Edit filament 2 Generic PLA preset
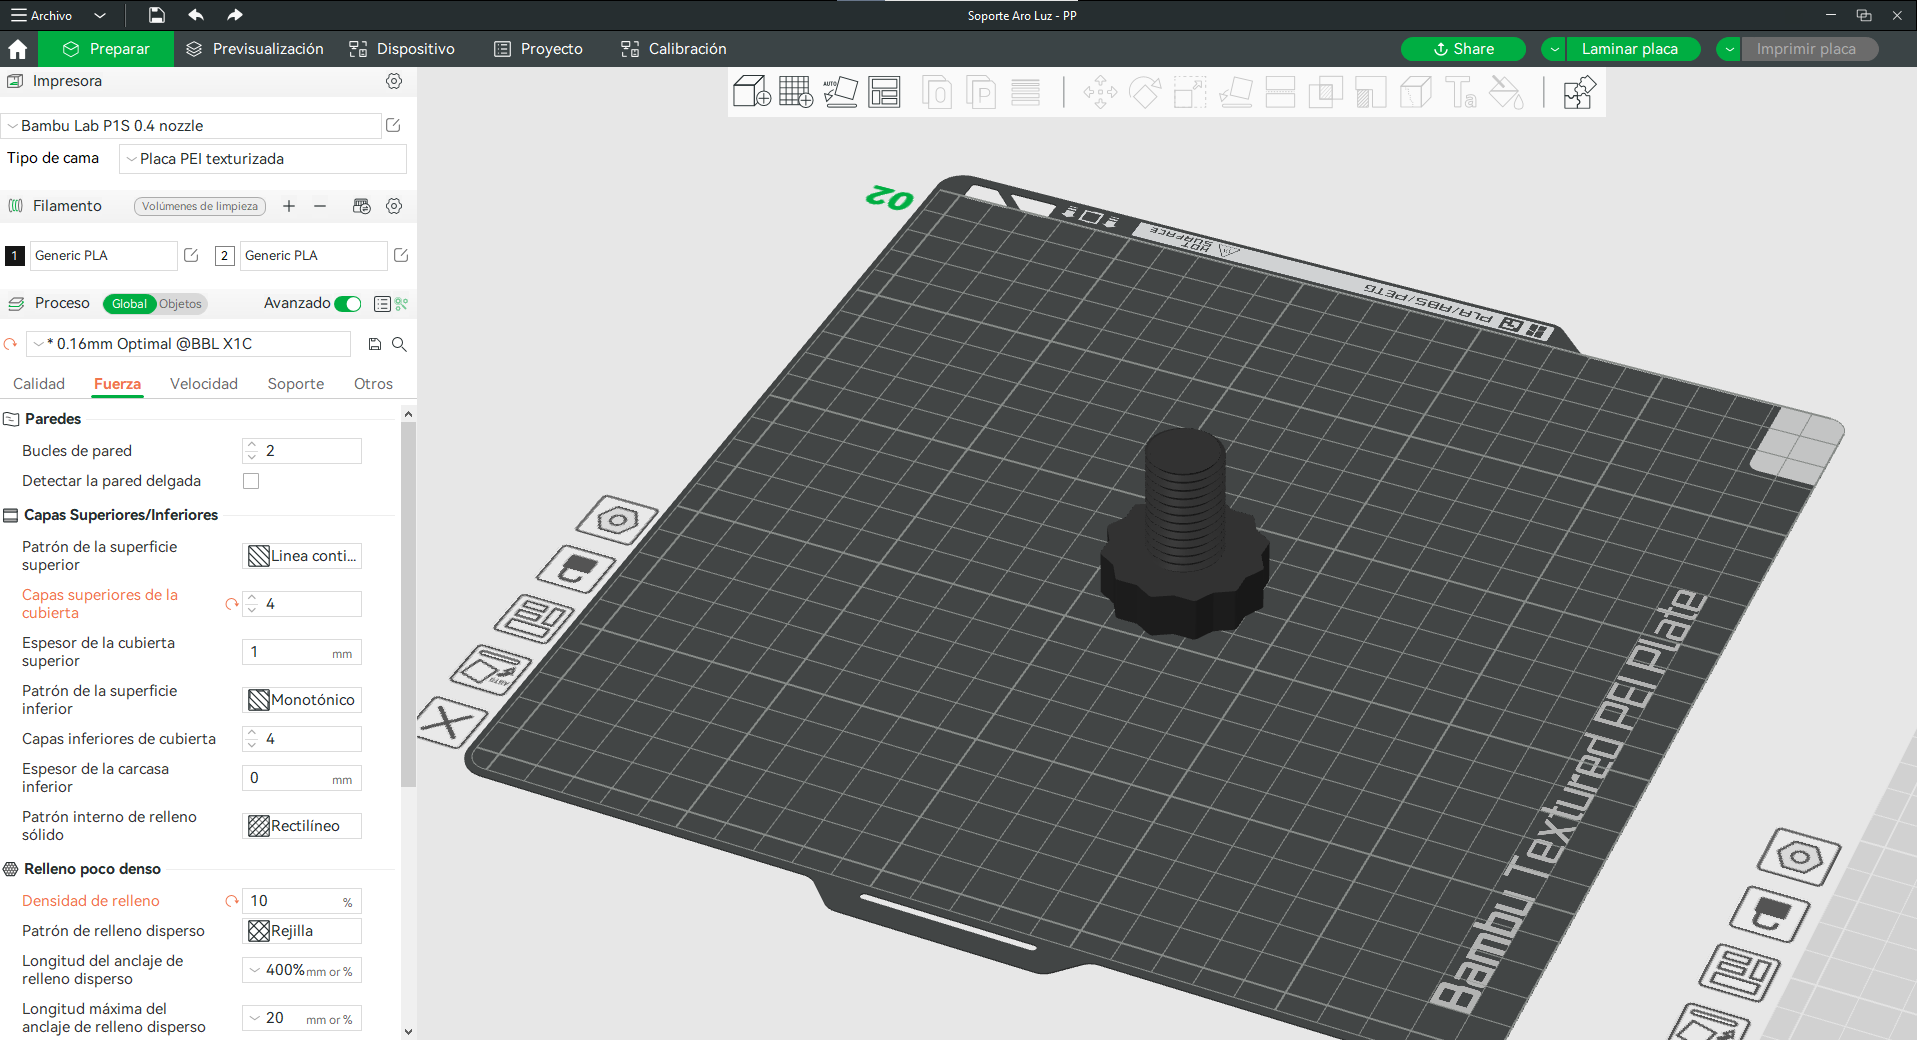 click(x=401, y=255)
